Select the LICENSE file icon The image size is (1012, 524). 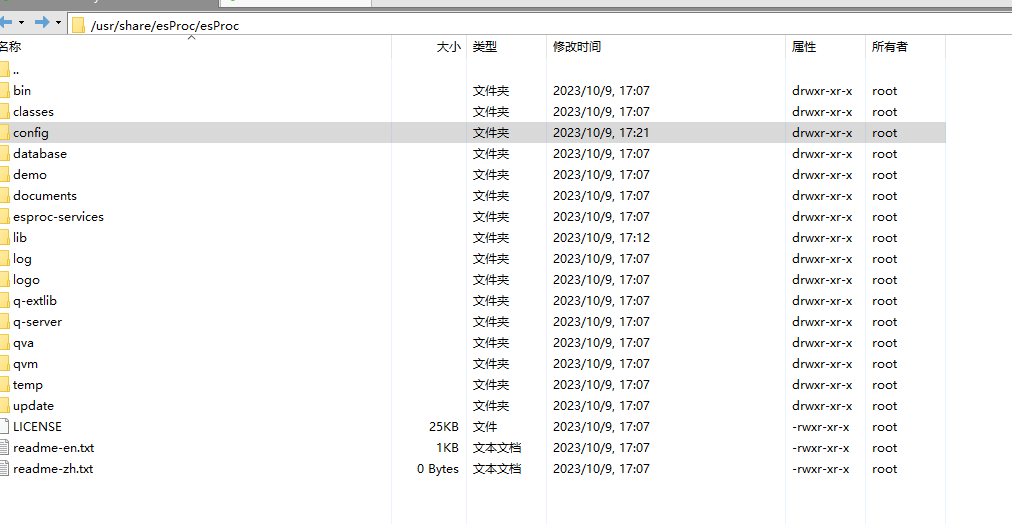click(x=5, y=427)
